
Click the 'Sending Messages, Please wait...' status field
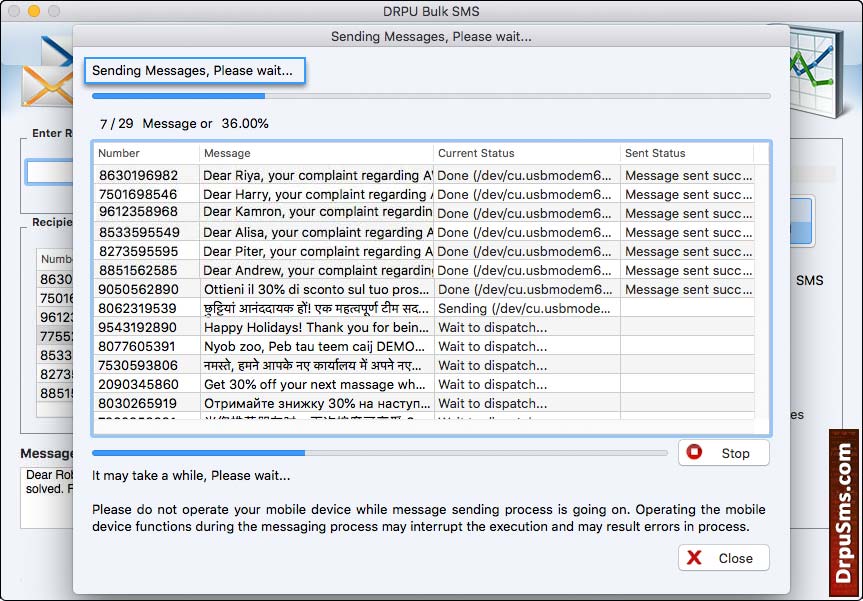point(195,70)
